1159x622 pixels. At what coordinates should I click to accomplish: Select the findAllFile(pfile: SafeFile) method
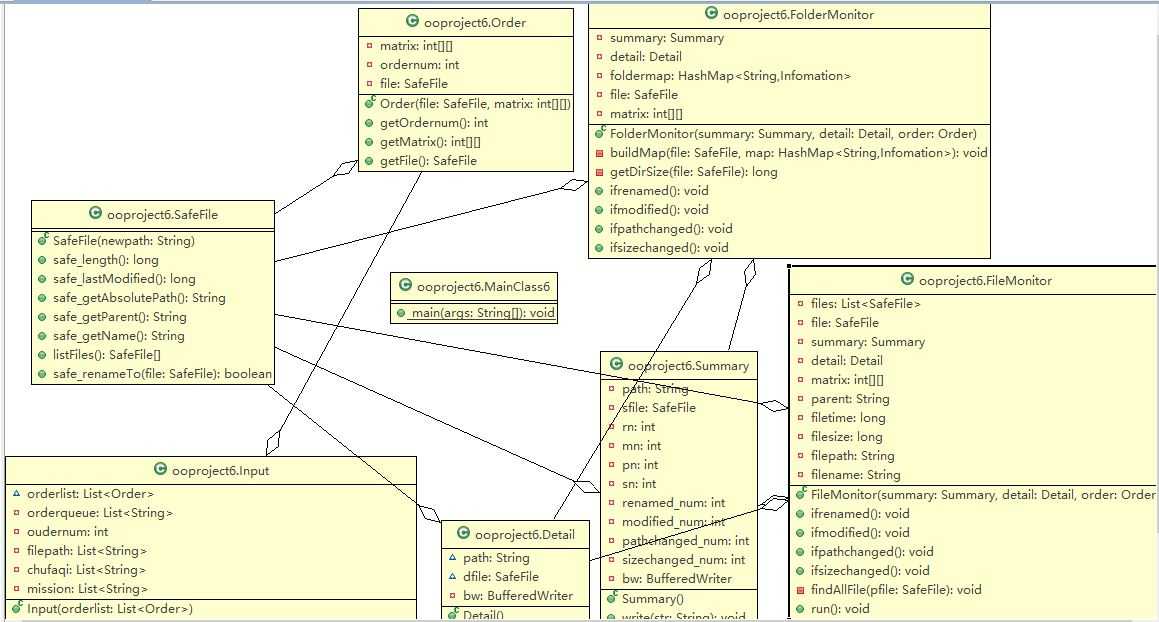[896, 590]
